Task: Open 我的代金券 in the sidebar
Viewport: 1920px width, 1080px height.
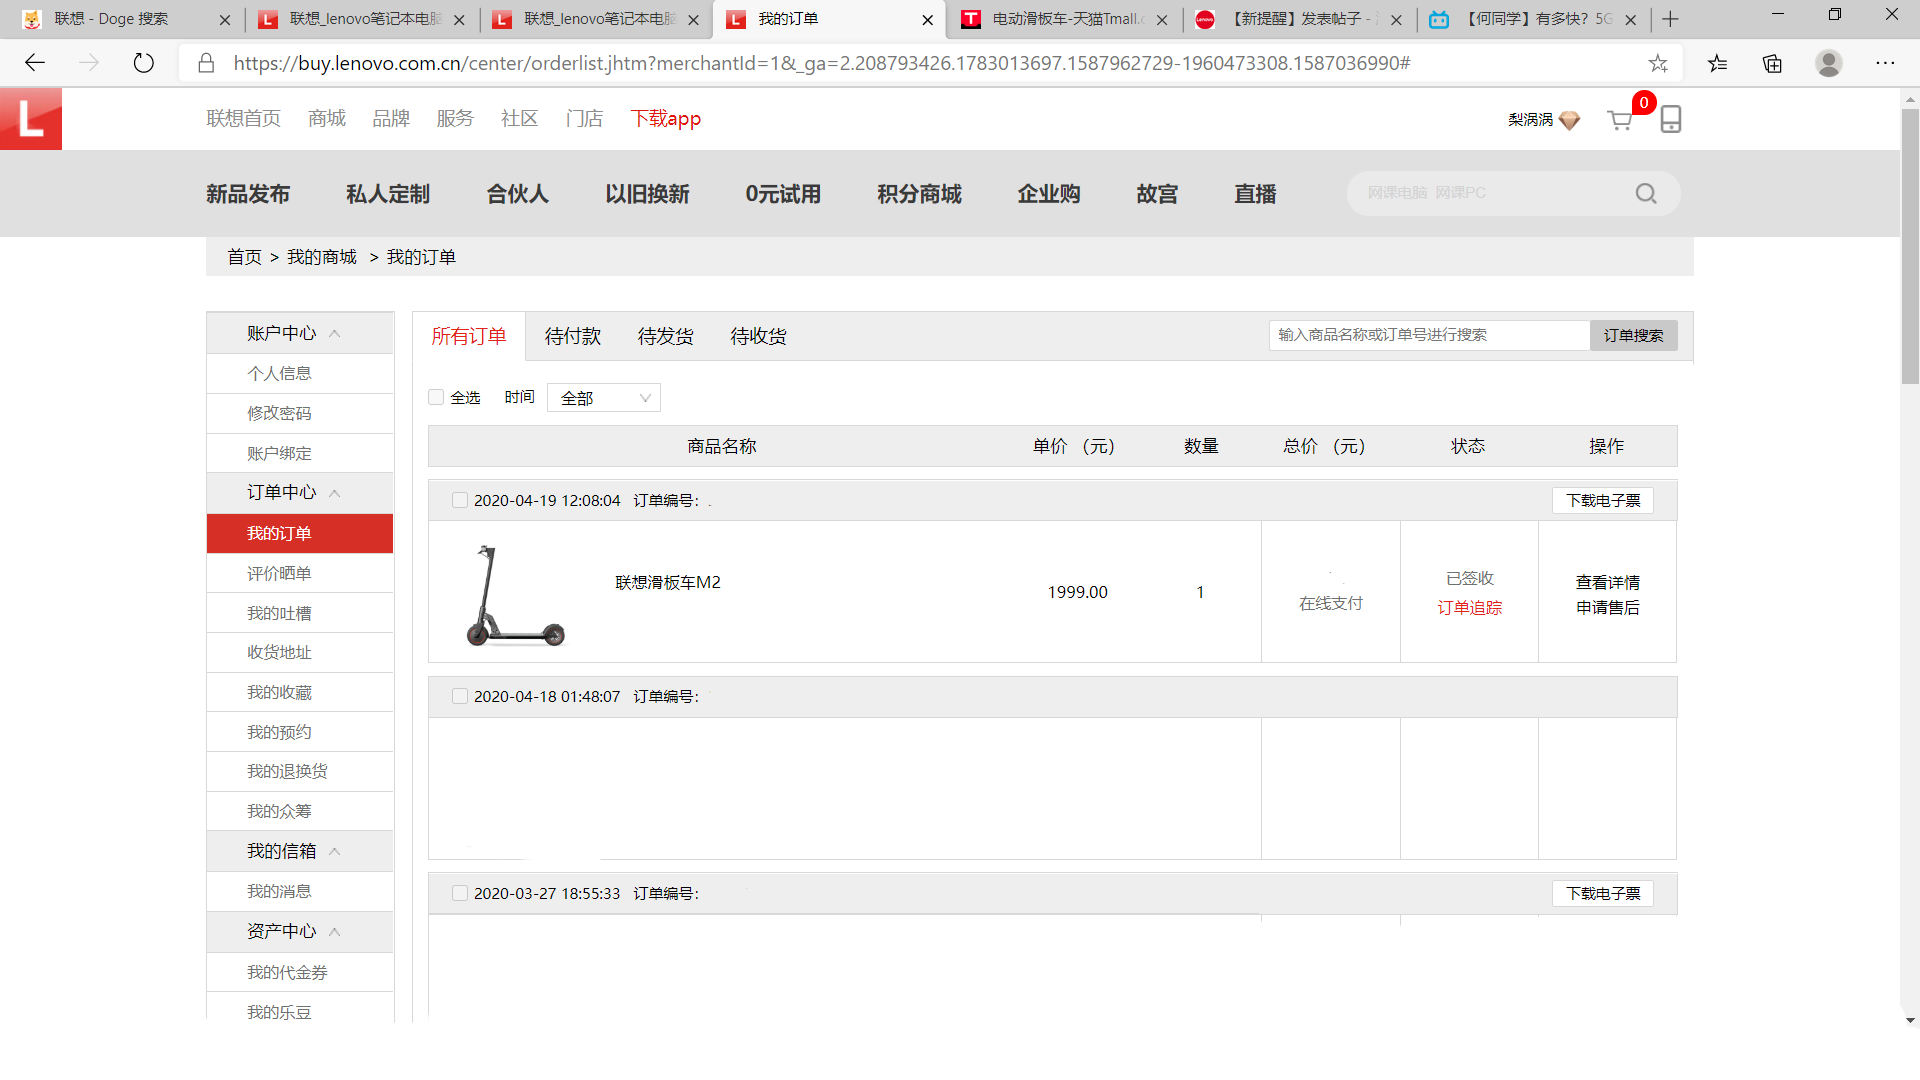Action: pyautogui.click(x=288, y=972)
